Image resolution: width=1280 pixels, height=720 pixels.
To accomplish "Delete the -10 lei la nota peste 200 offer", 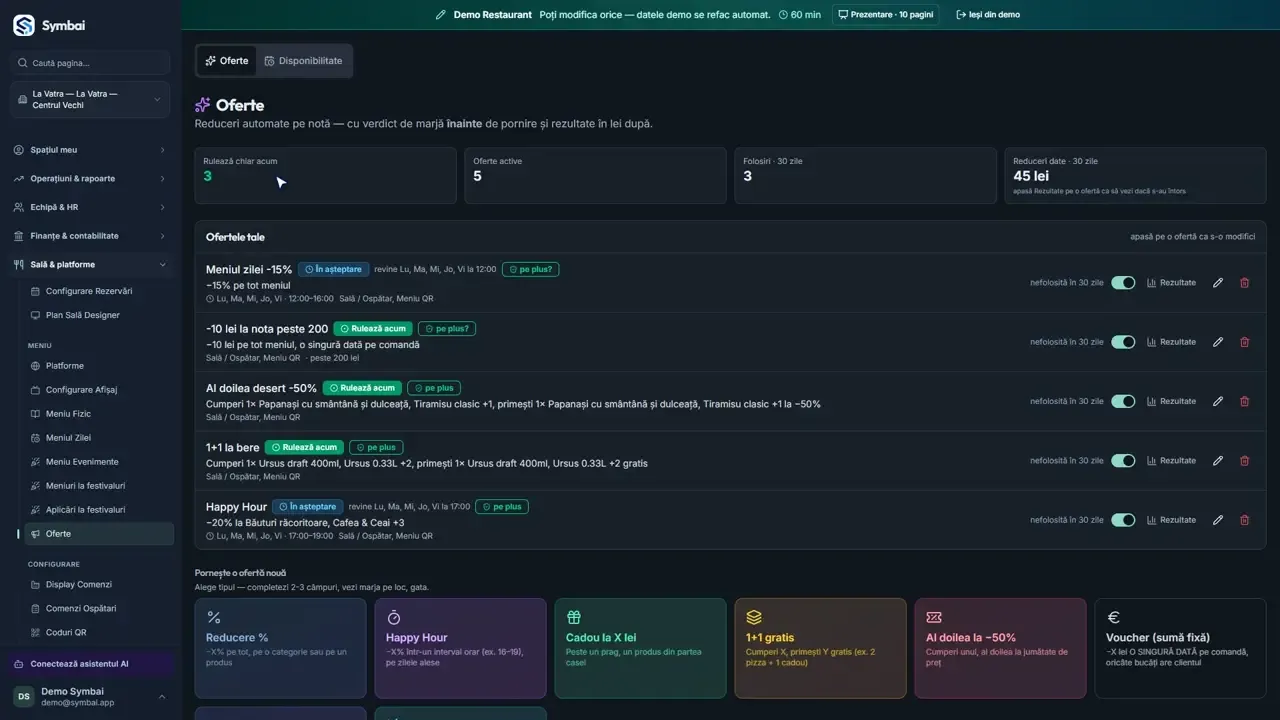I will pyautogui.click(x=1245, y=342).
